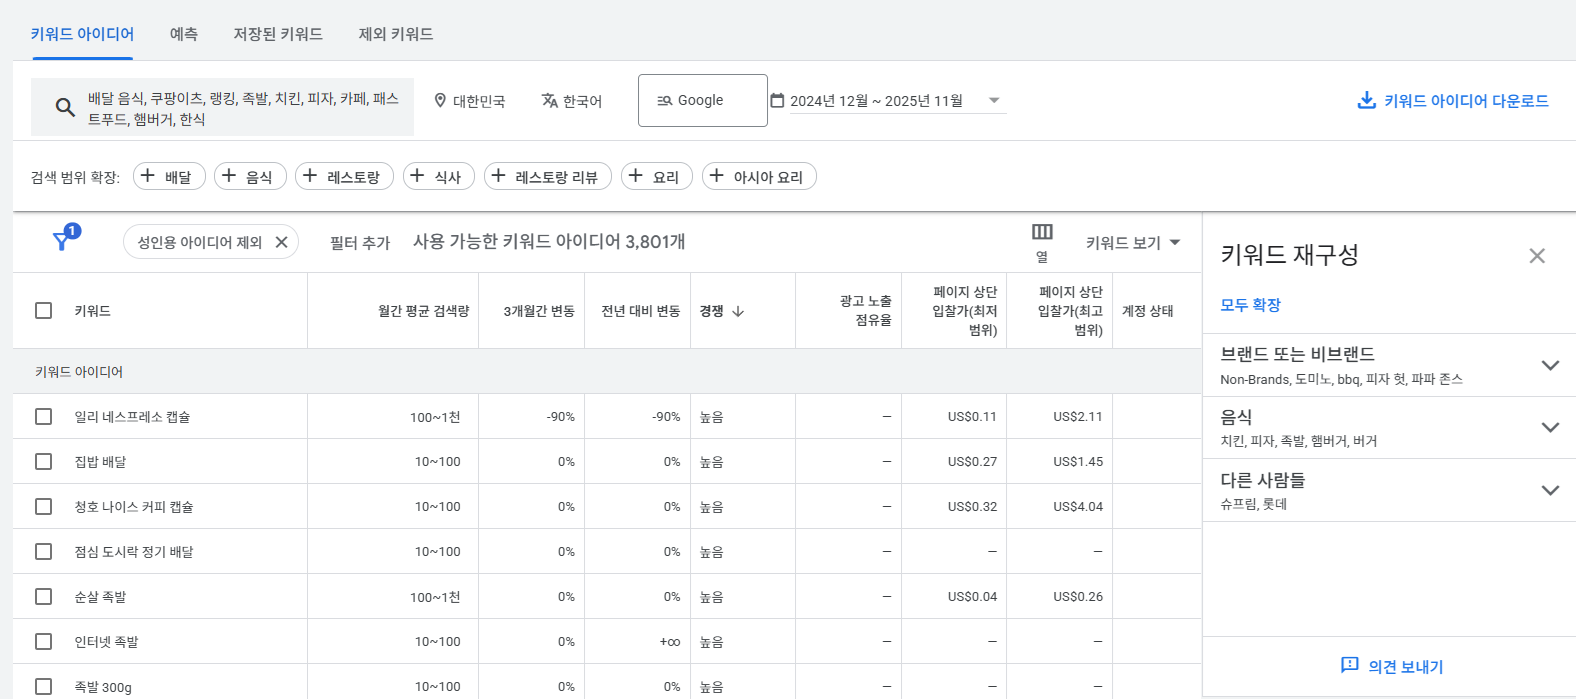Click the 계정 상태 column header
The width and height of the screenshot is (1576, 699).
pyautogui.click(x=1147, y=311)
